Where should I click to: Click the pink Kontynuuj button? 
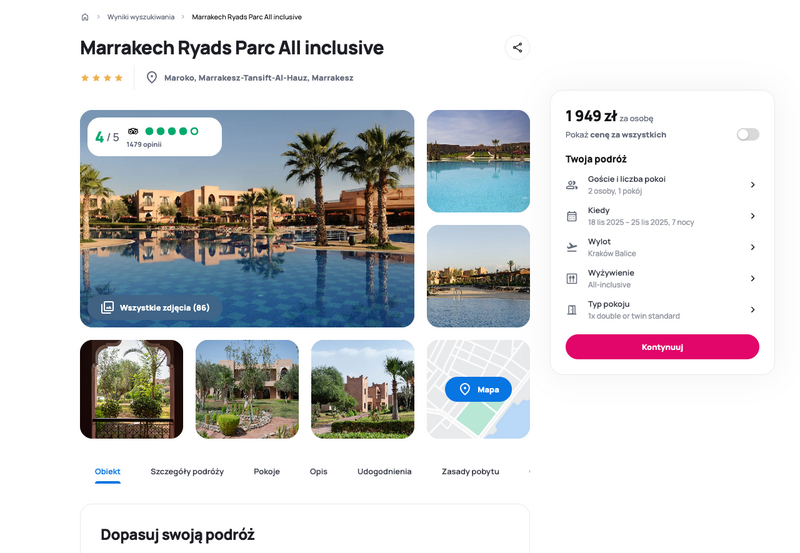662,347
